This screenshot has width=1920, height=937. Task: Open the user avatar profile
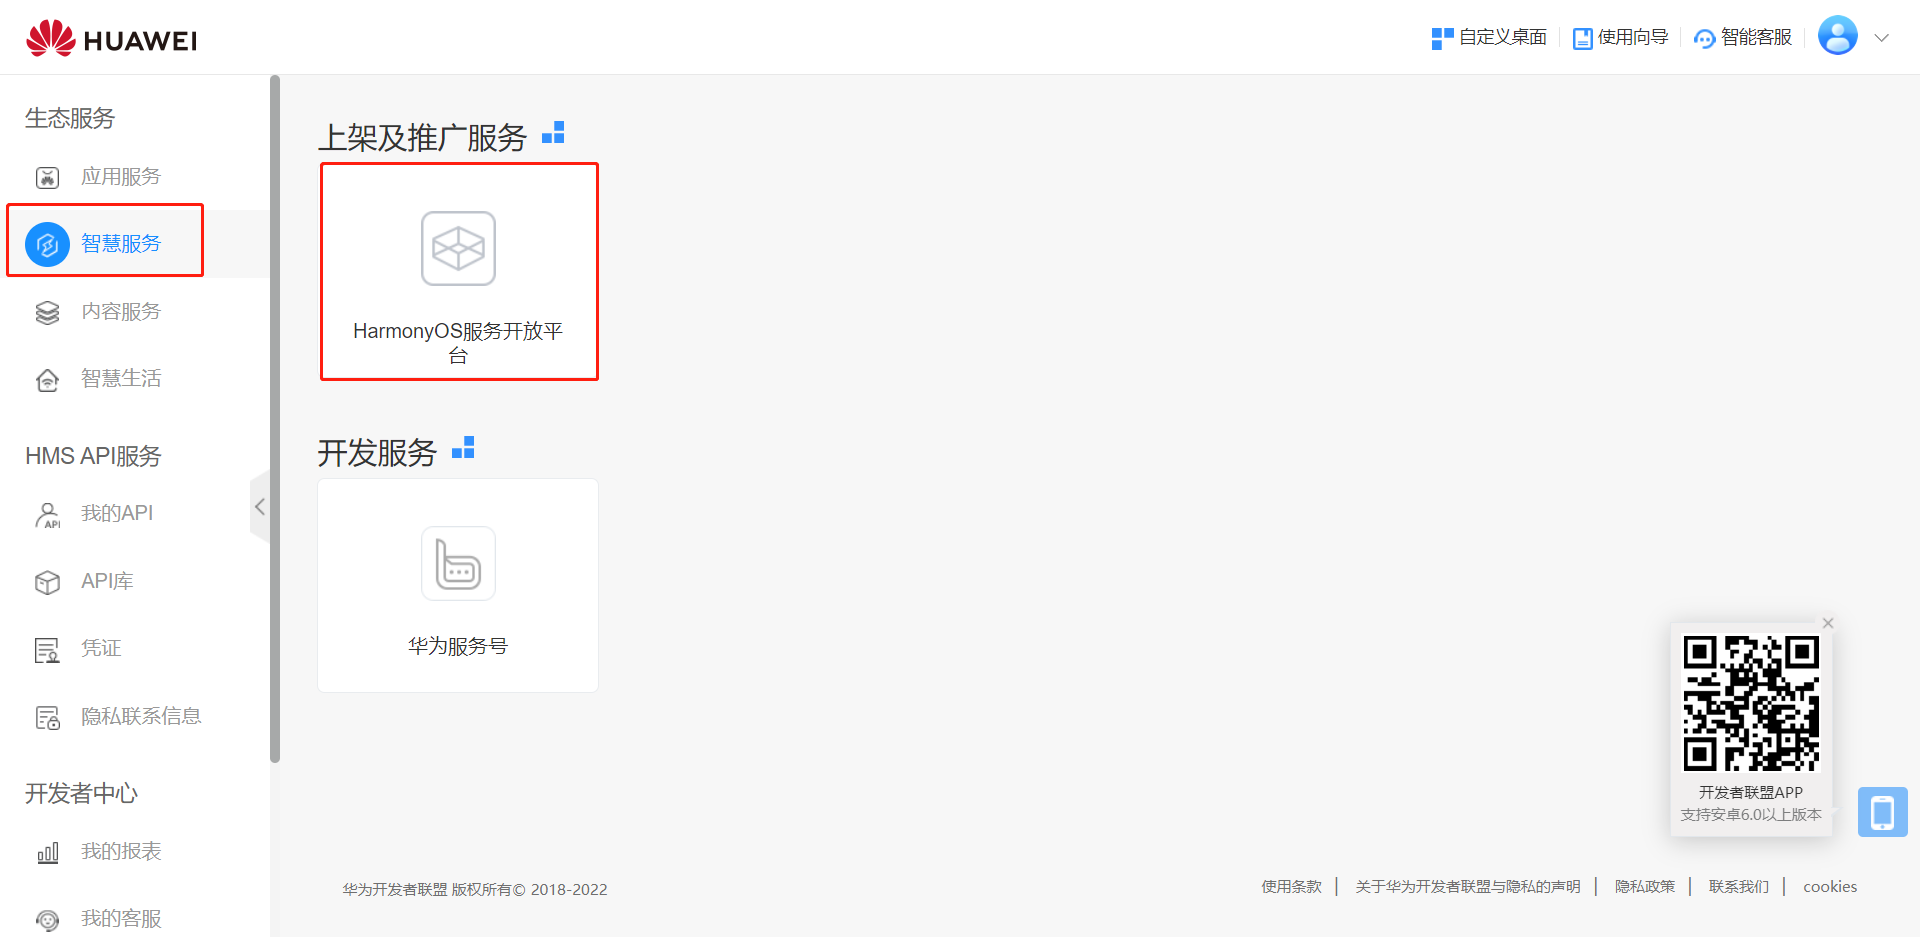[1837, 36]
